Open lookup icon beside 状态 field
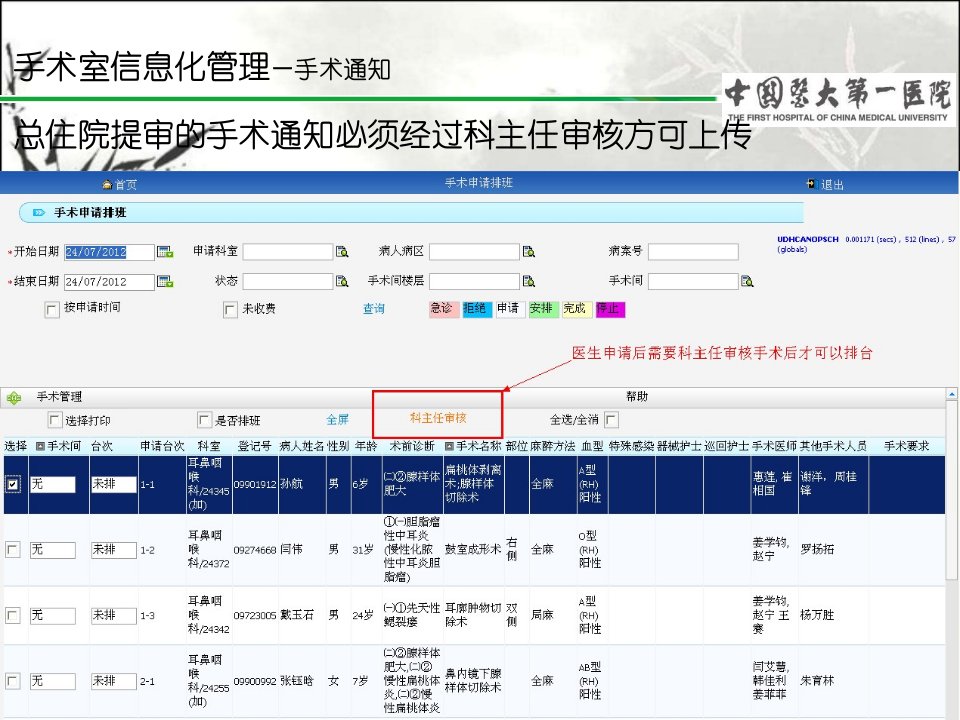The image size is (960, 720). pyautogui.click(x=342, y=281)
